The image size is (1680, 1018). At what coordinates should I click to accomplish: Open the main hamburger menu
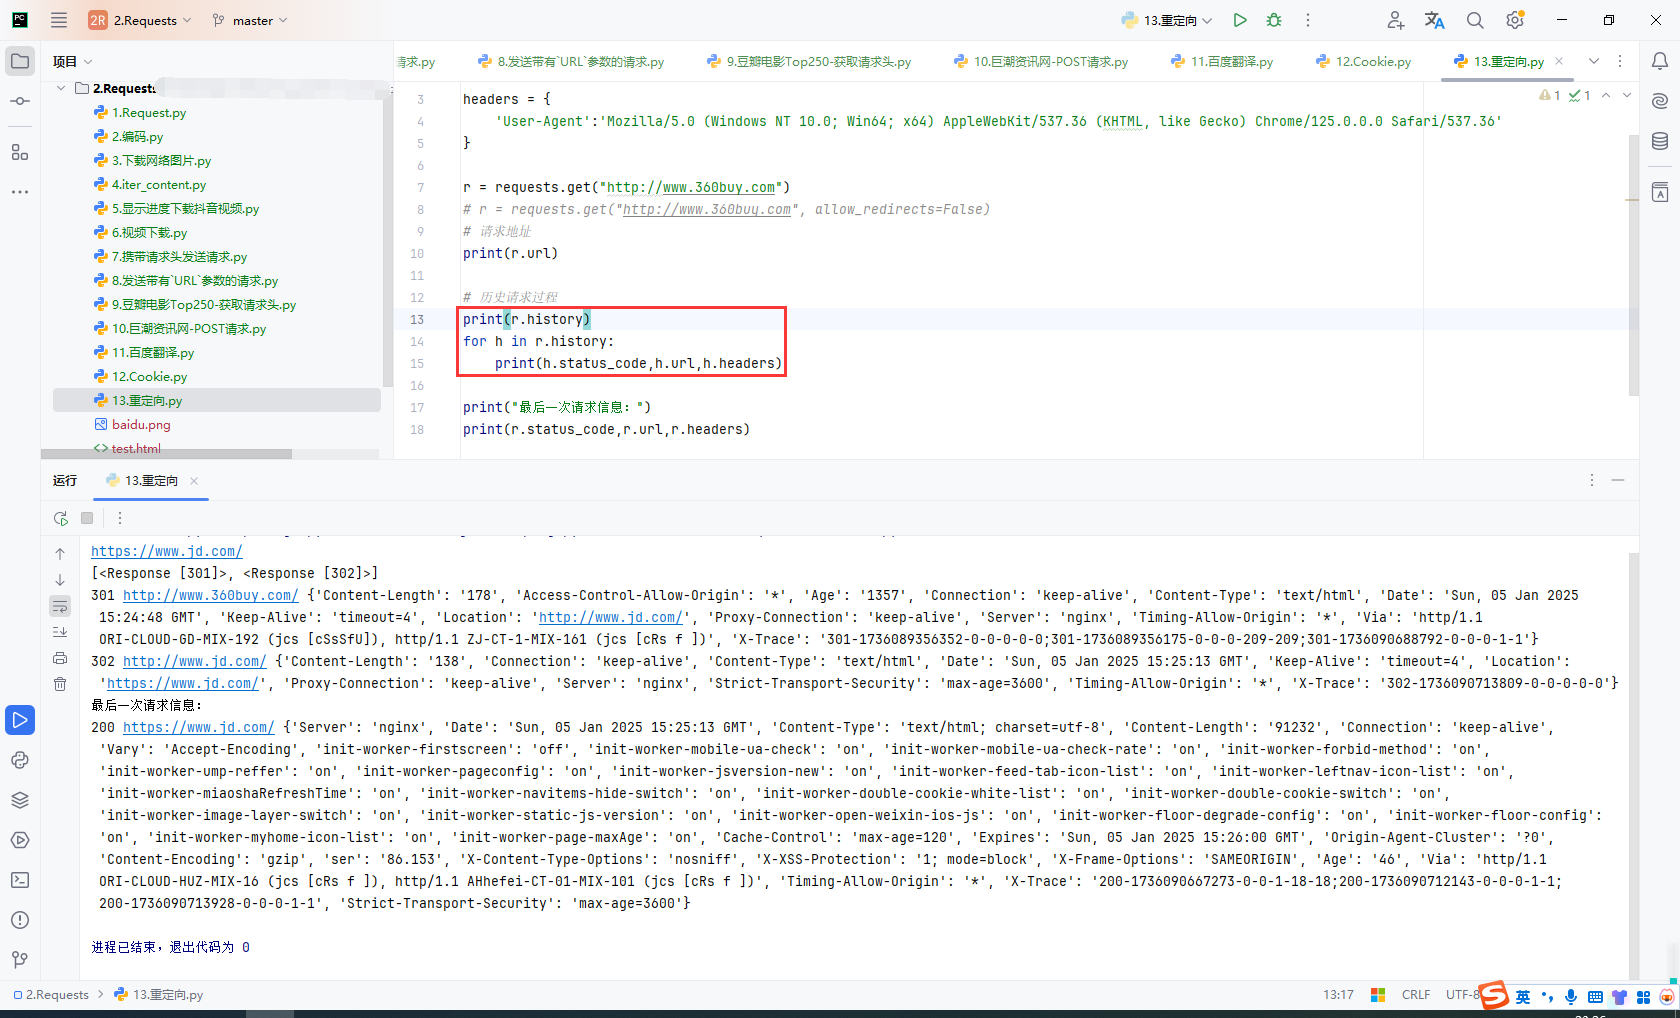click(59, 20)
